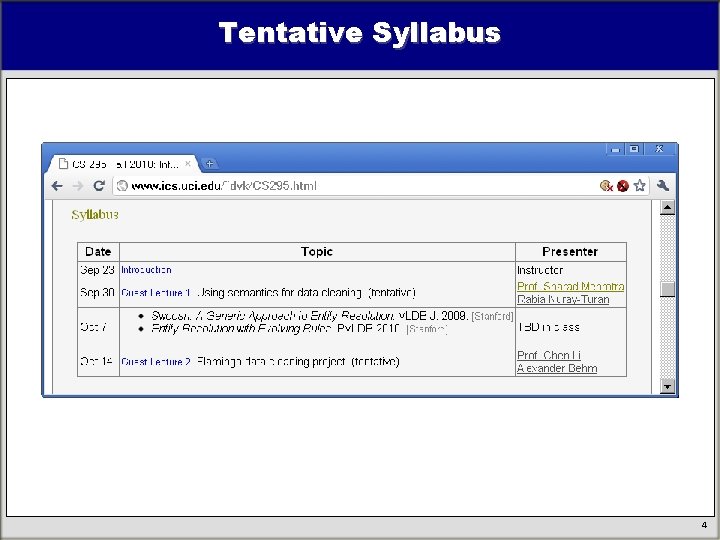Bookmark this page with the star icon

[640, 186]
